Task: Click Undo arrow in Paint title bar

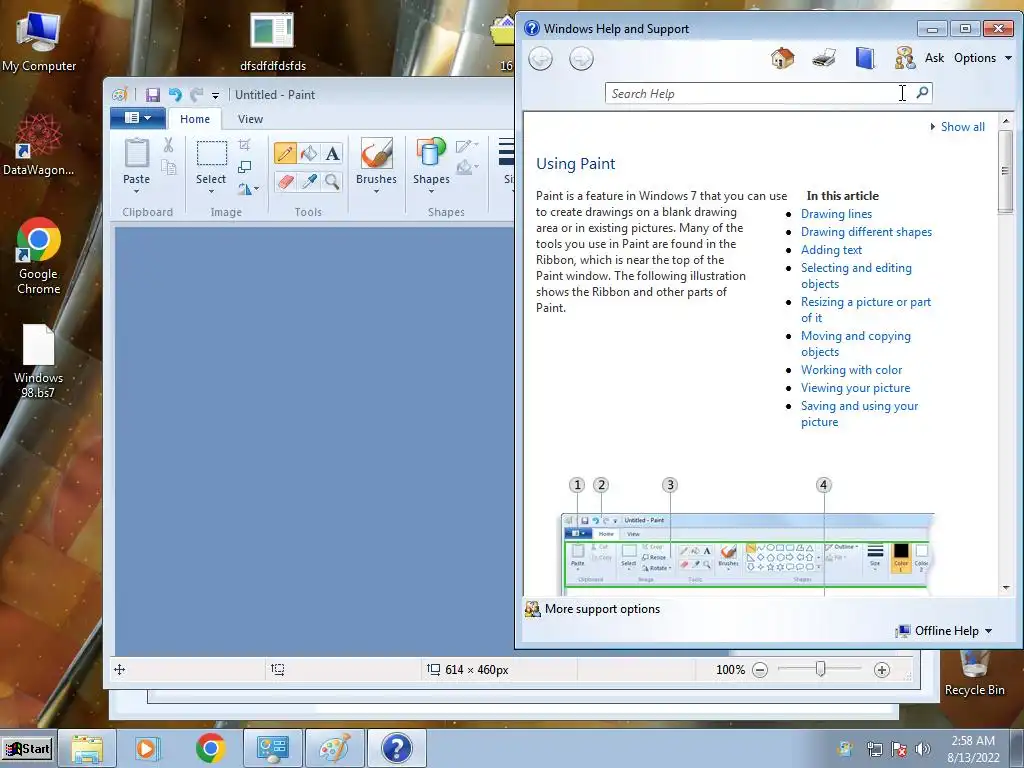Action: (x=175, y=95)
